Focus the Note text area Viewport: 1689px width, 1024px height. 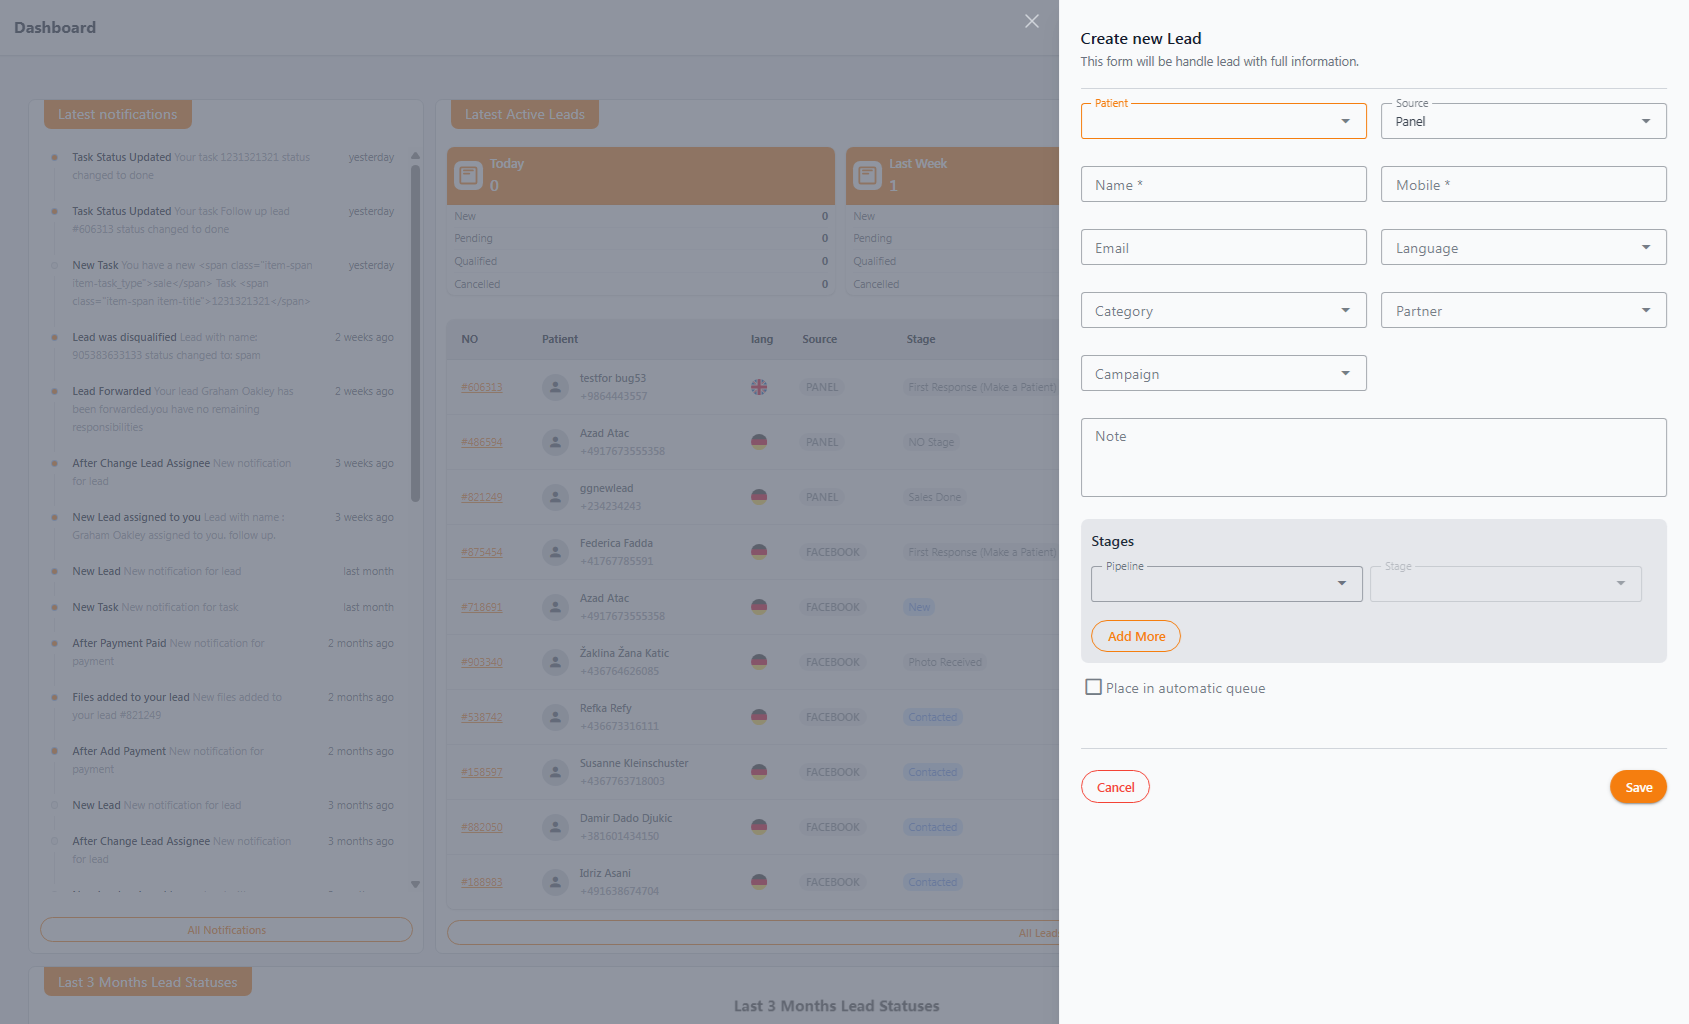point(1373,457)
